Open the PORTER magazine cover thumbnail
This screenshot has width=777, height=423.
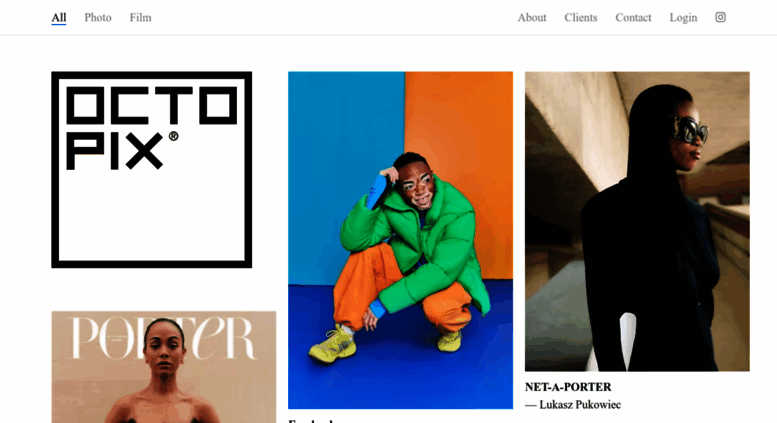point(164,367)
